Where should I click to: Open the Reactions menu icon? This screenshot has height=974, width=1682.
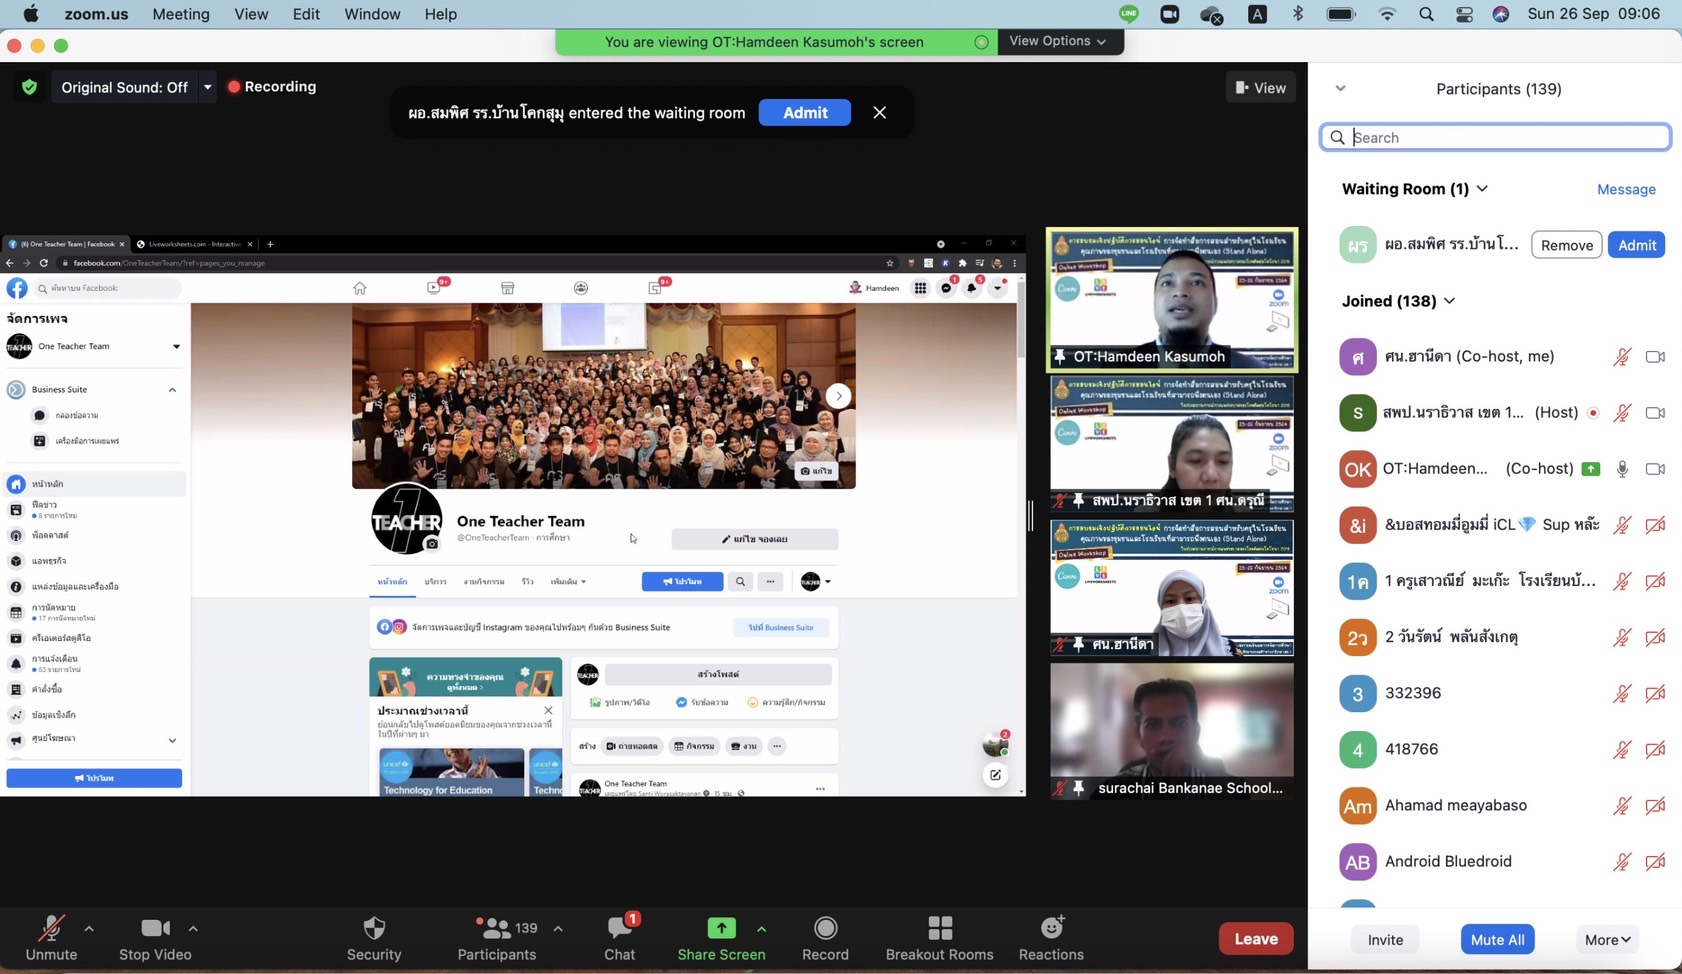pyautogui.click(x=1051, y=929)
